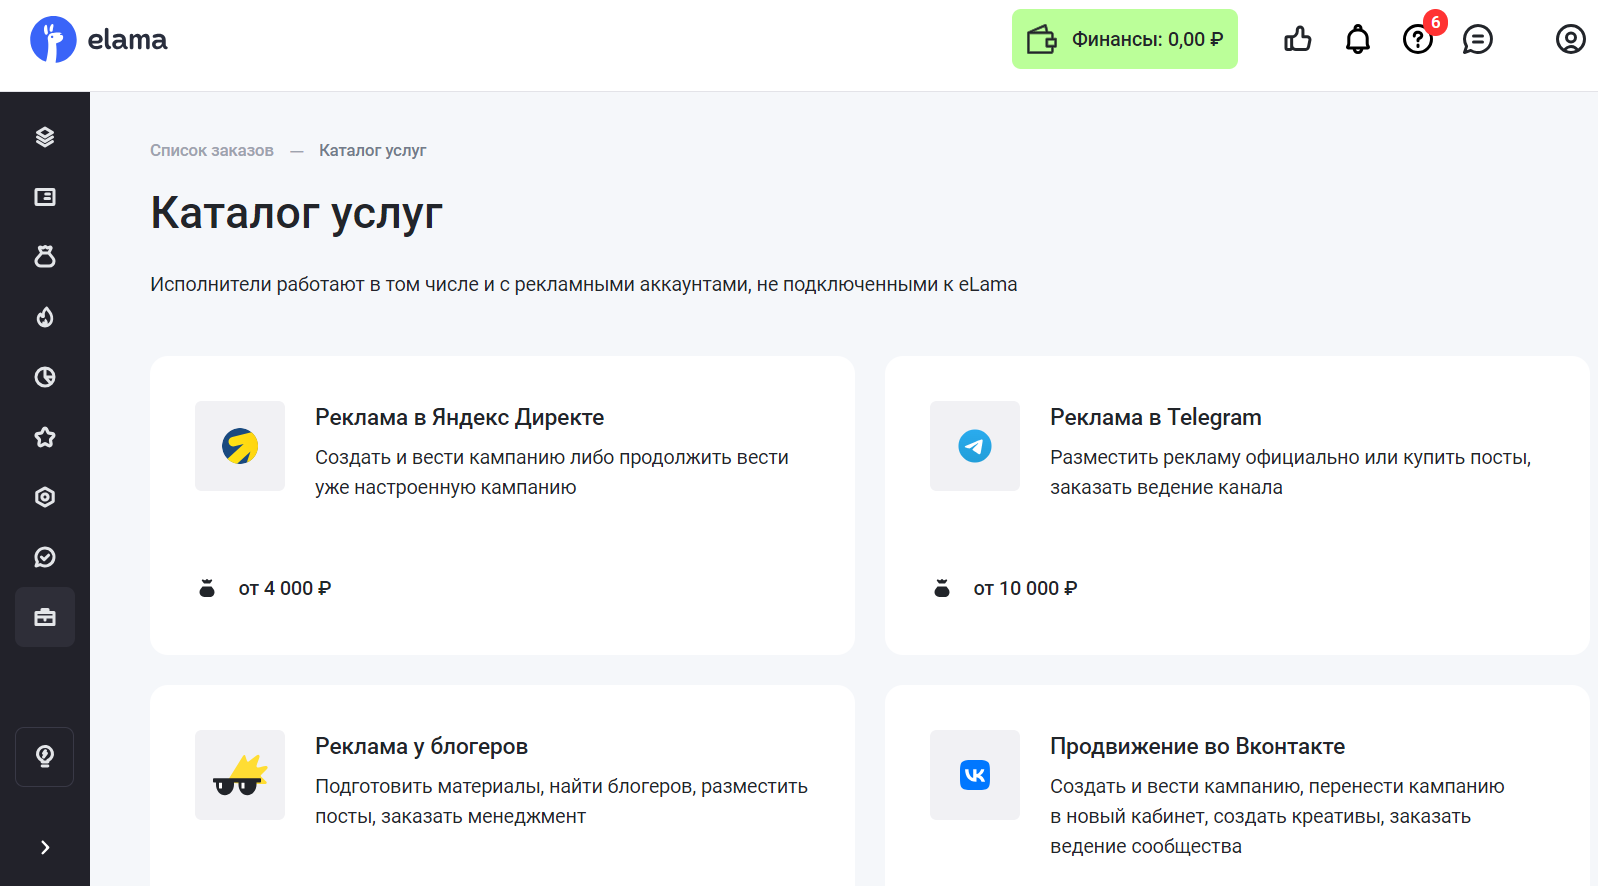Go to Список заказов breadcrumb

tap(212, 150)
